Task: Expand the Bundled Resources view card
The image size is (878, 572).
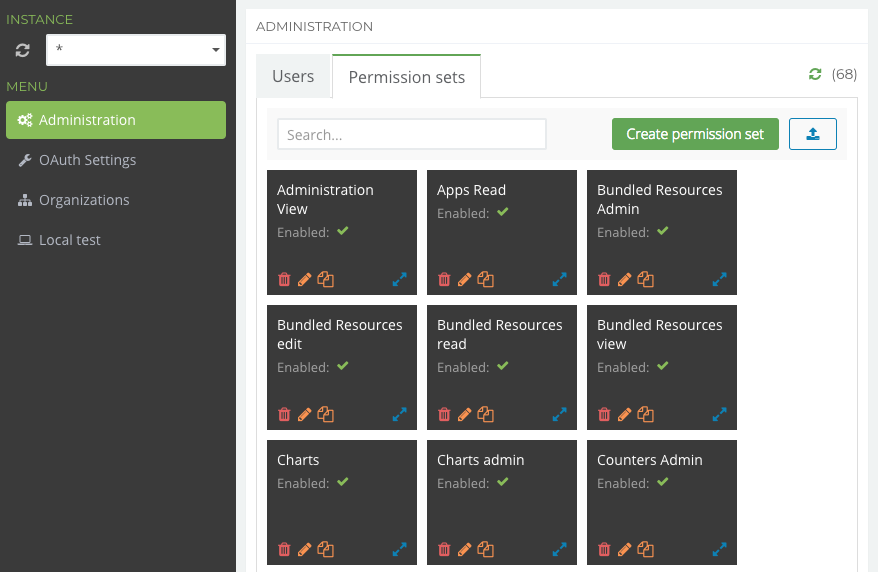Action: point(719,414)
